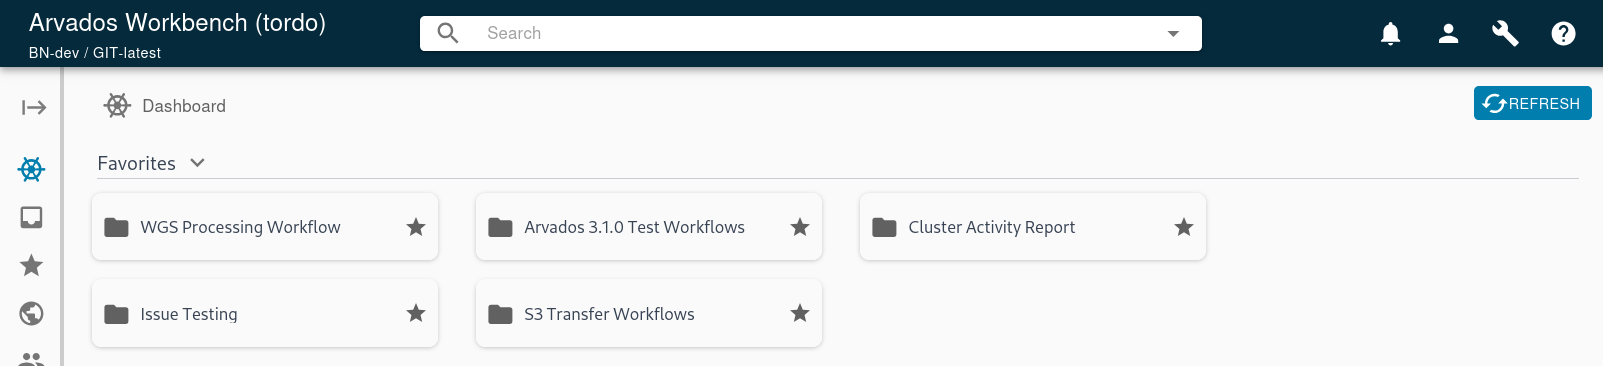Toggle star on Arvados 3.1.0 Test Workflows

(x=800, y=227)
